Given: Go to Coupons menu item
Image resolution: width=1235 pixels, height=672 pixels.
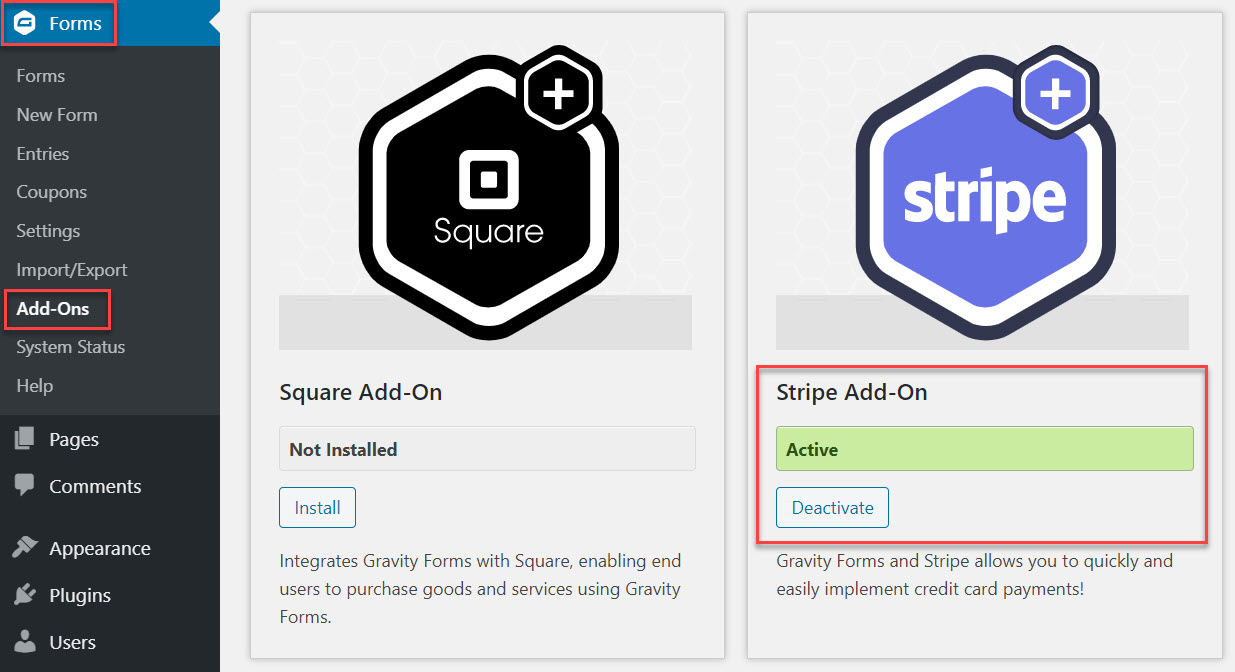Looking at the screenshot, I should point(52,192).
